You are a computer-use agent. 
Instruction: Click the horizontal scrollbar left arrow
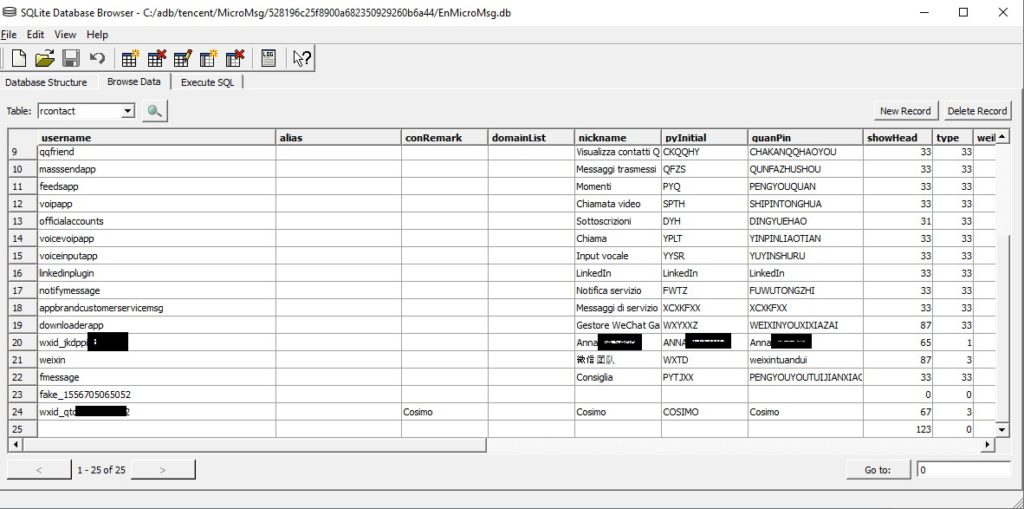click(x=14, y=444)
